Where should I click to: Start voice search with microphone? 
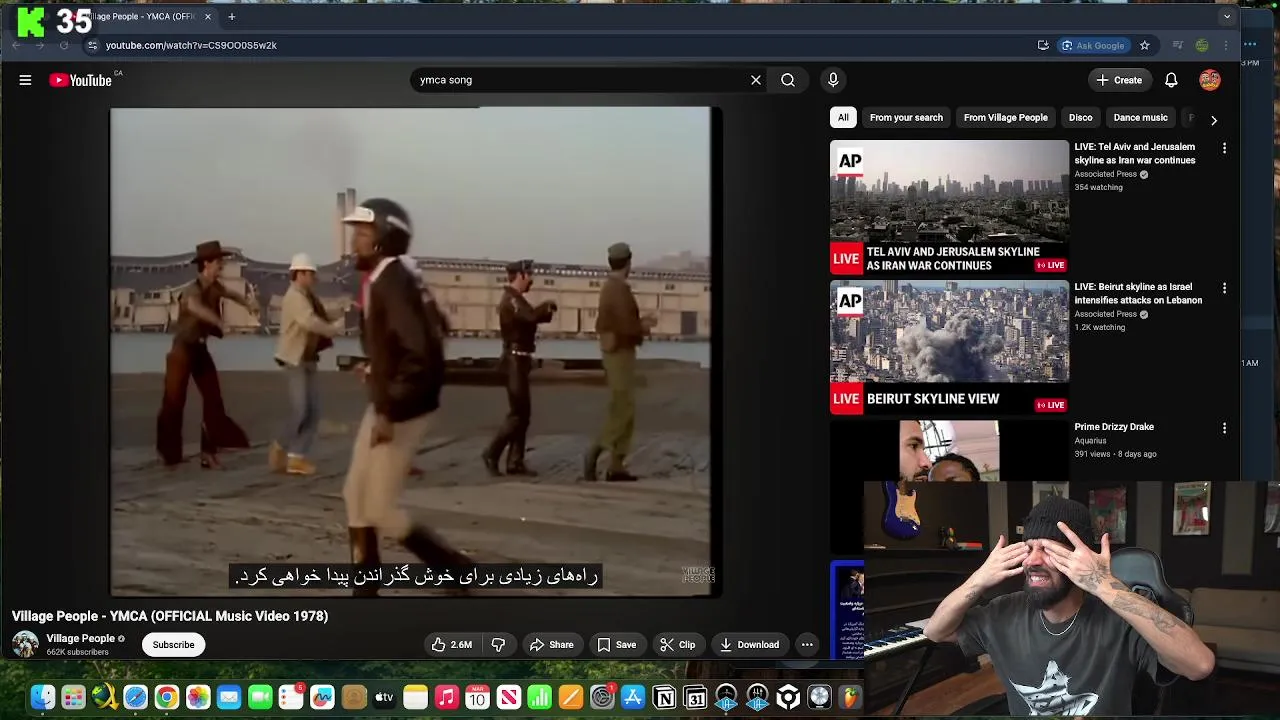click(x=833, y=80)
